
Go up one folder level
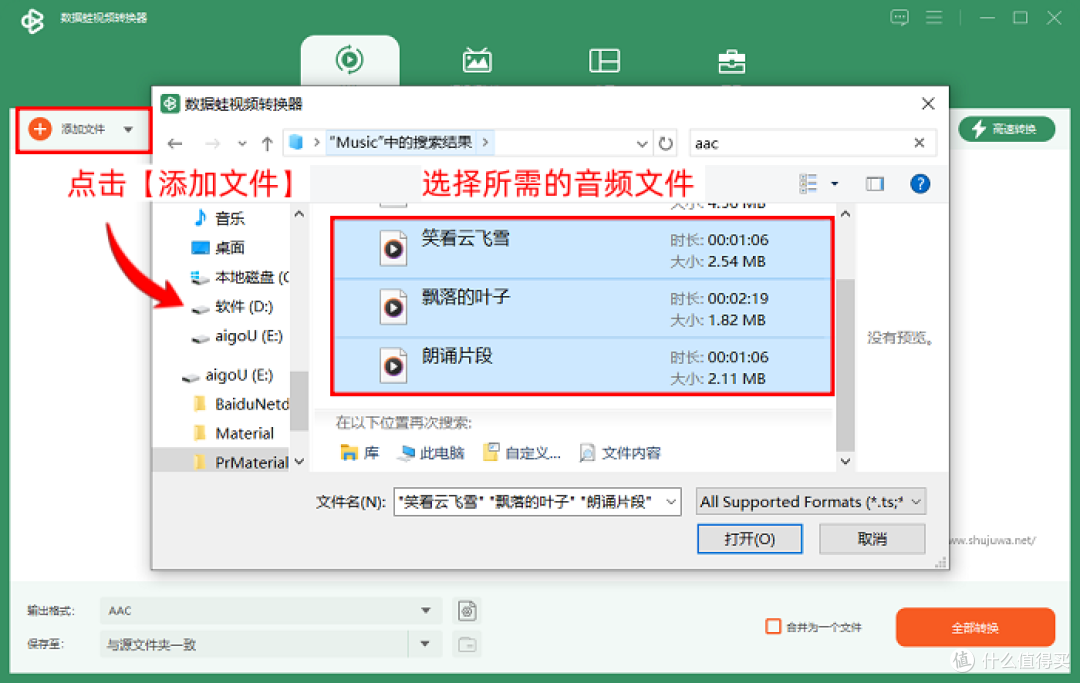267,143
